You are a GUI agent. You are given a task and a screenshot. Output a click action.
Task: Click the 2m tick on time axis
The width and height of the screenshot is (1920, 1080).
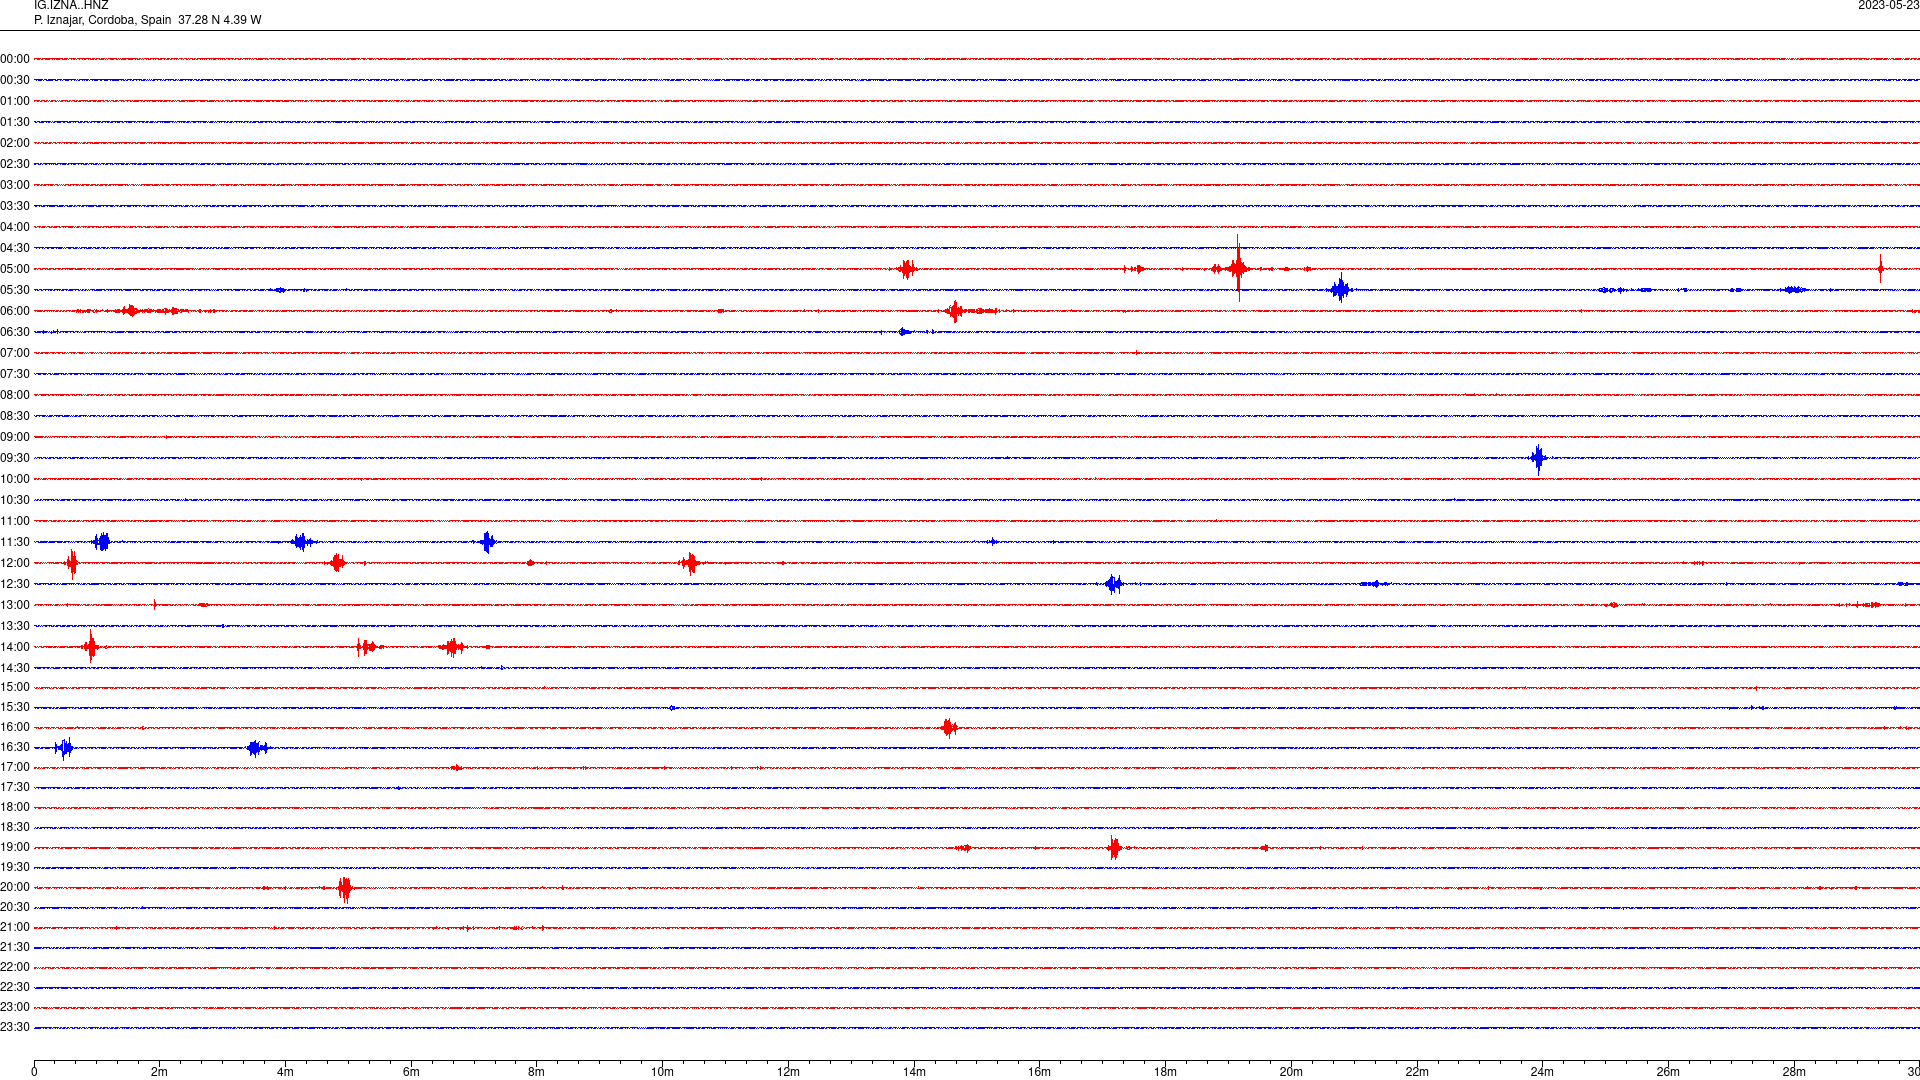tap(160, 1072)
